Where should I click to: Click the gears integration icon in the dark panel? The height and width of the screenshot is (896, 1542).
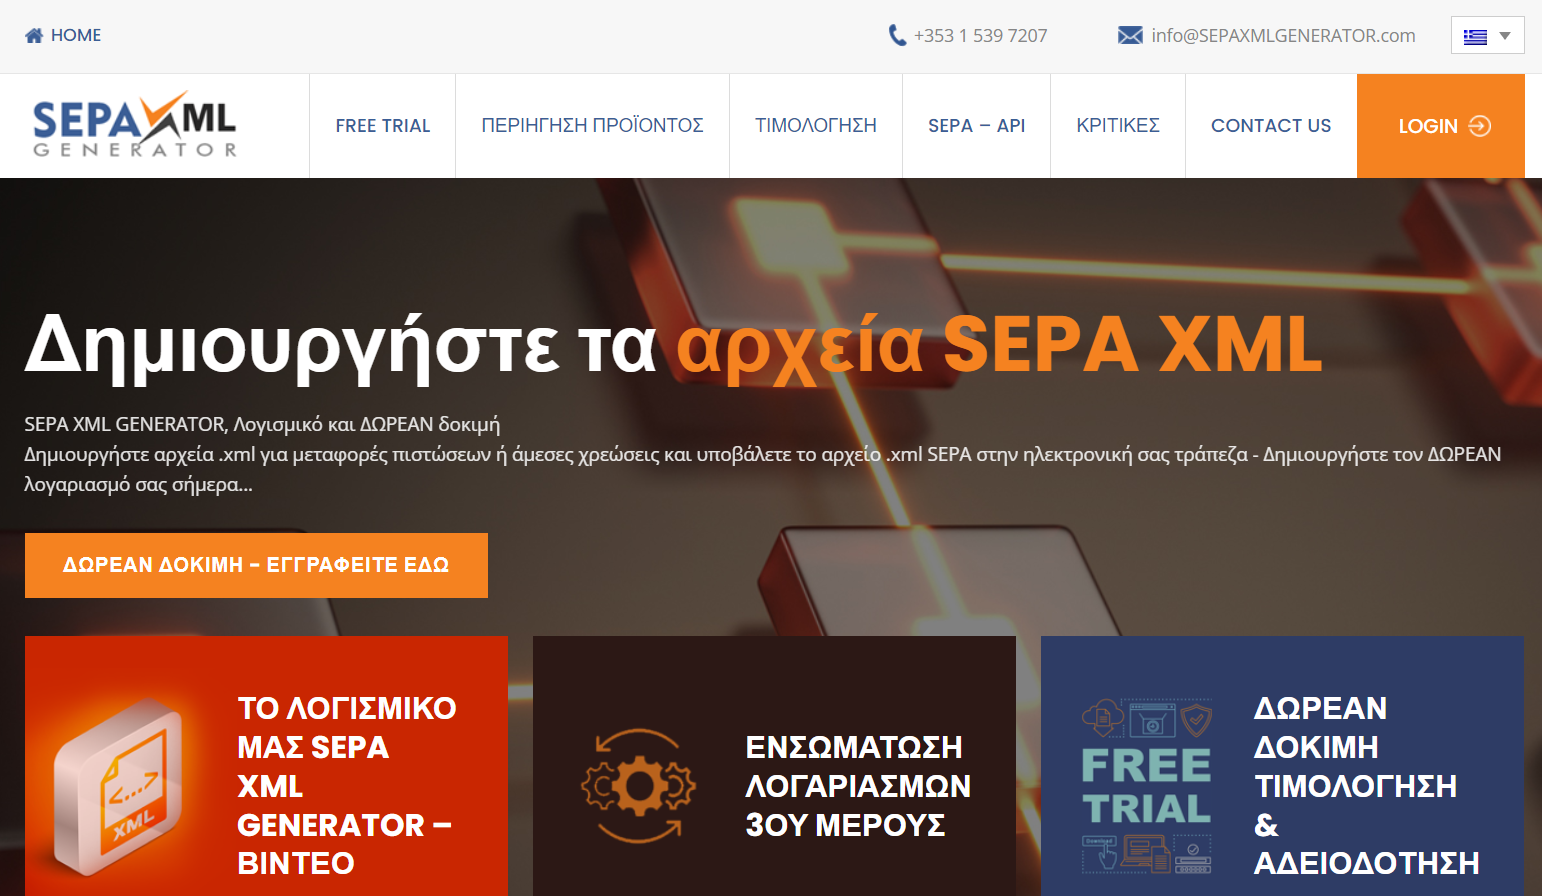[637, 785]
